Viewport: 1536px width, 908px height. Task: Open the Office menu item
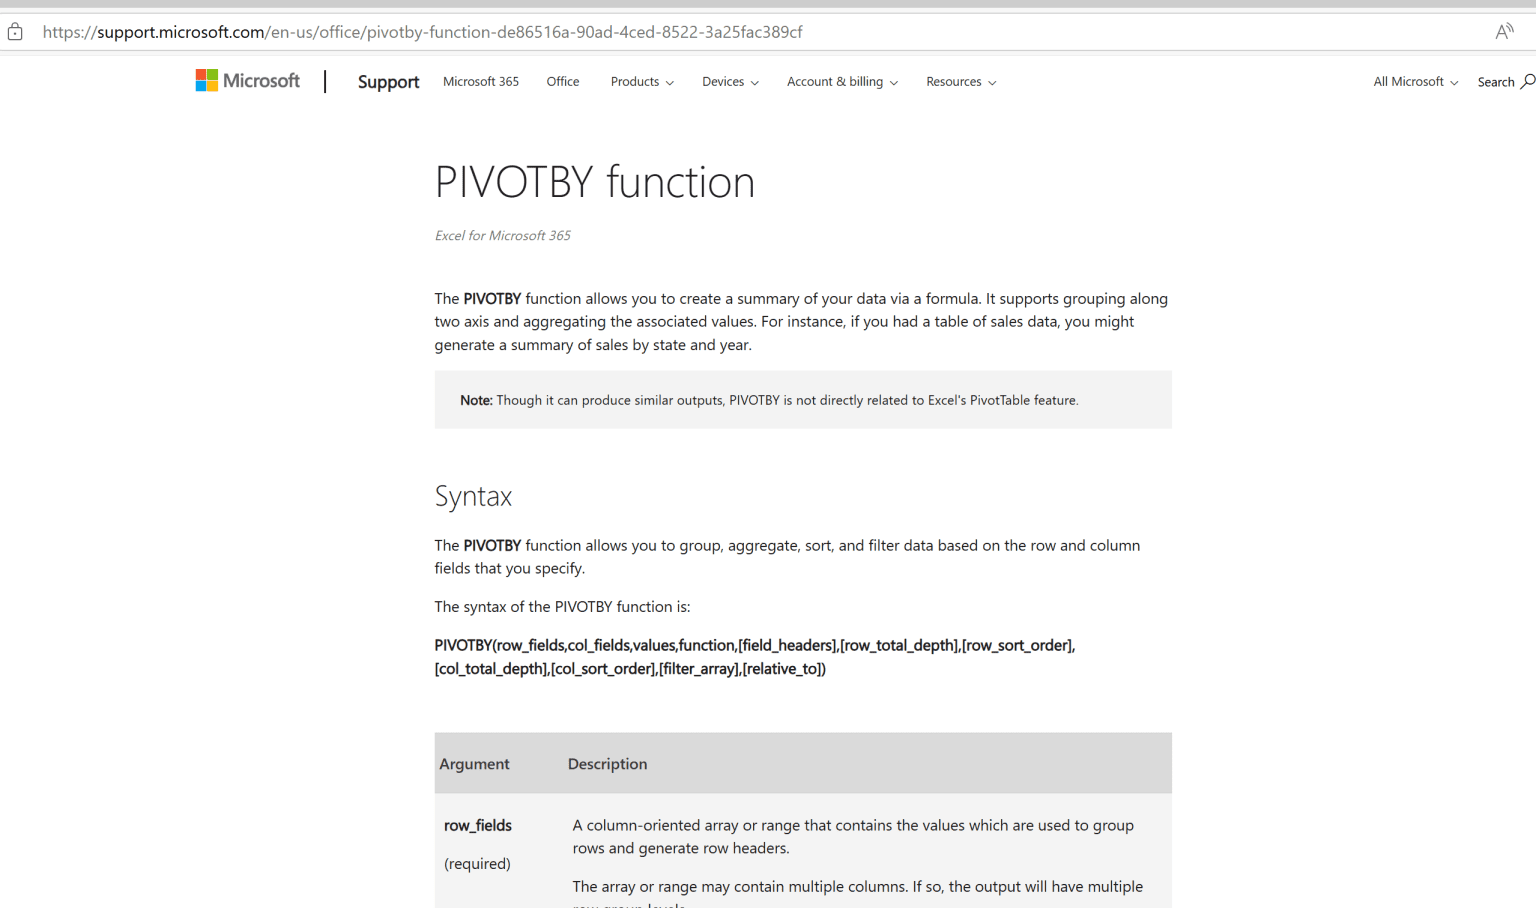pyautogui.click(x=562, y=81)
